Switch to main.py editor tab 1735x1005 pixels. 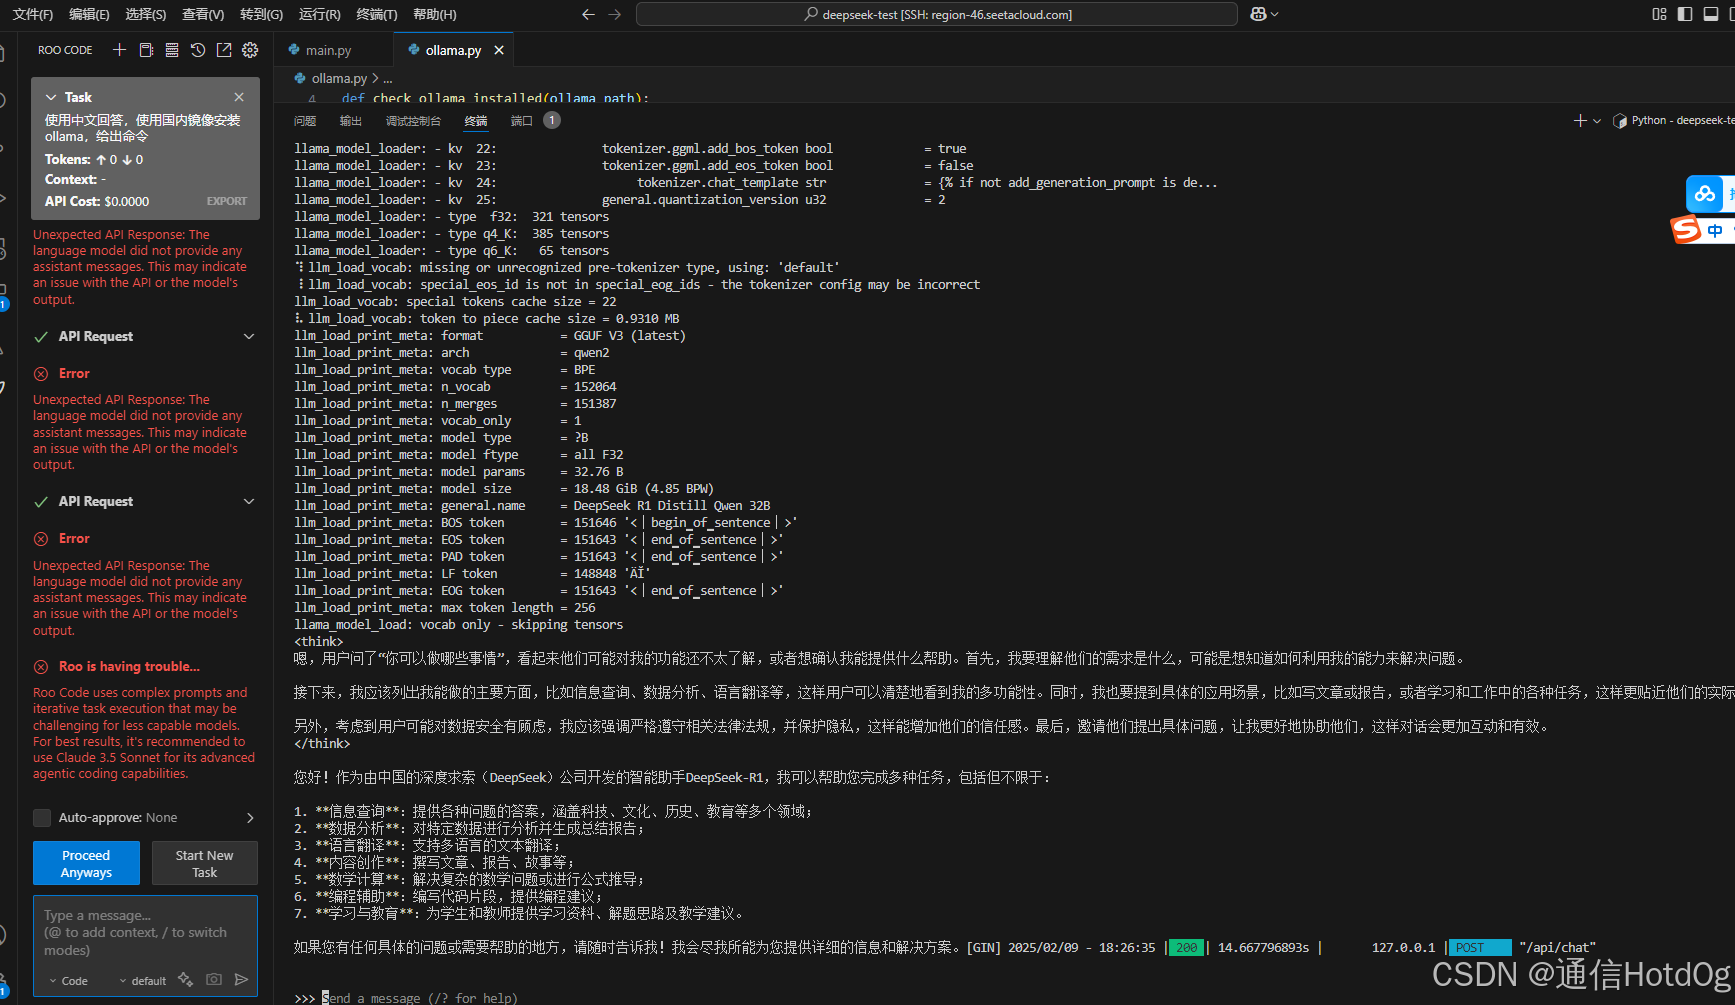tap(329, 50)
